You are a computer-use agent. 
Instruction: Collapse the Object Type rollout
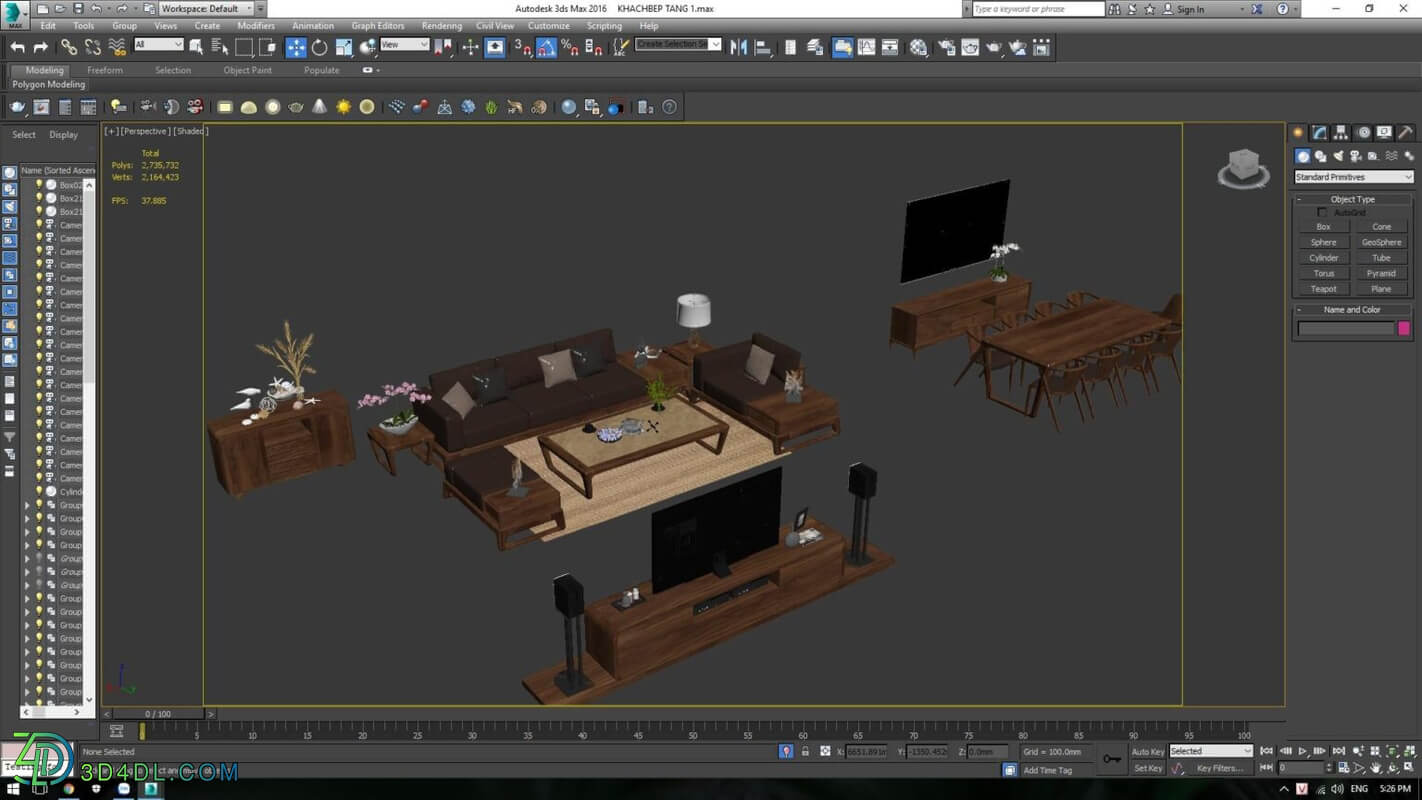1353,199
